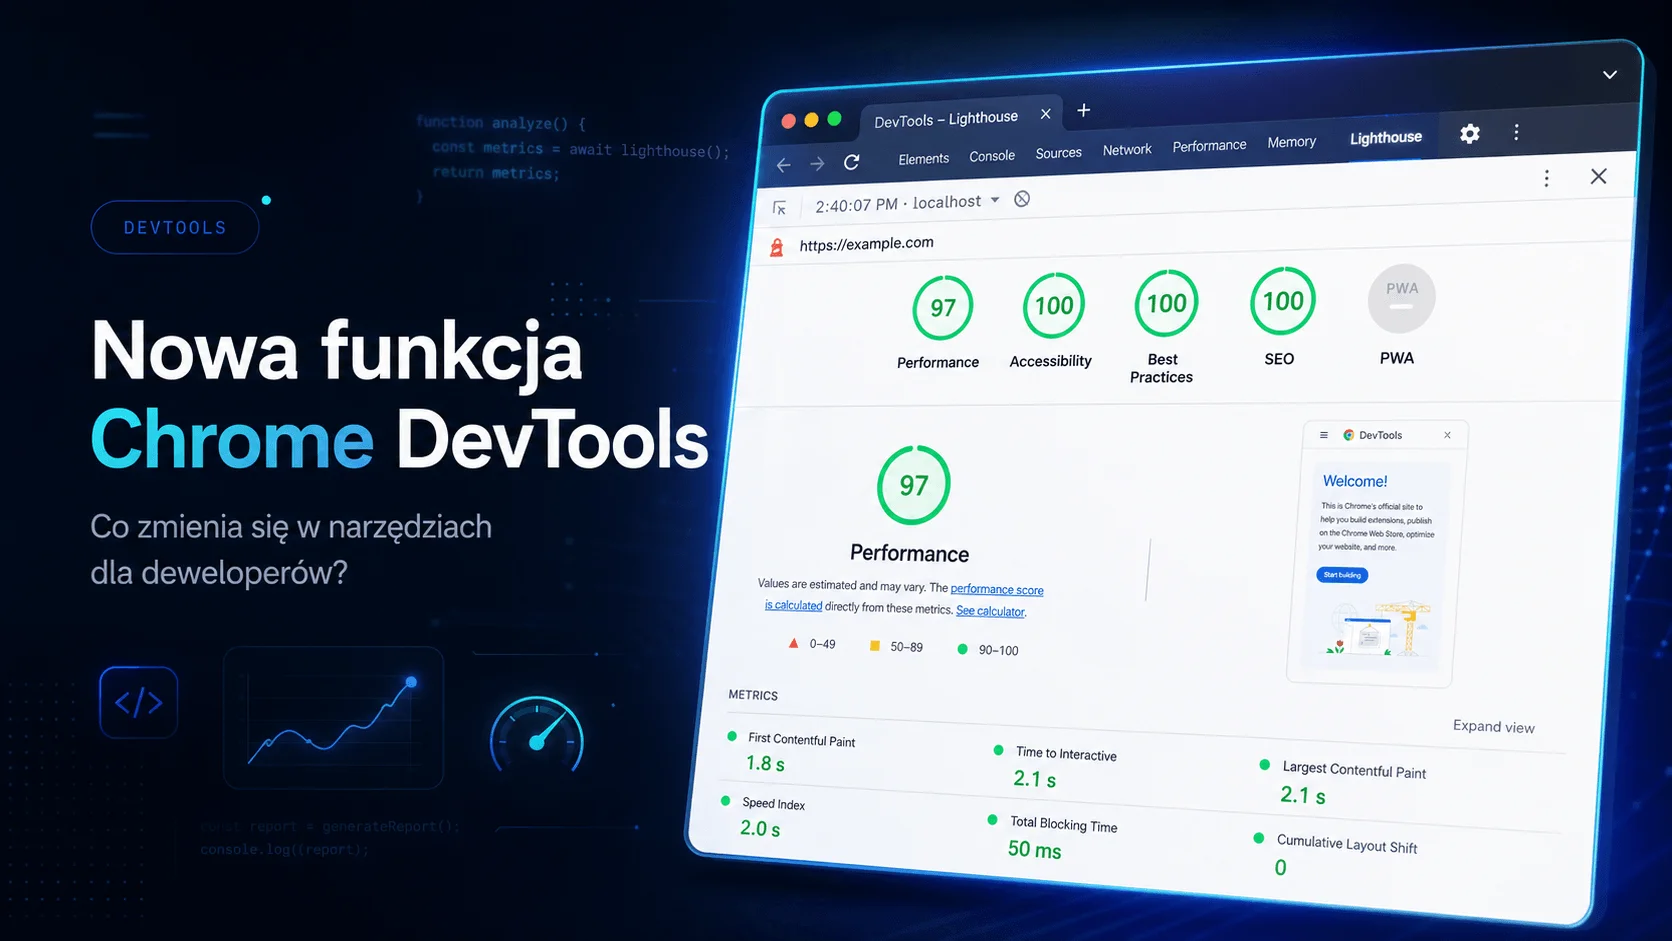Open the Sources tab
This screenshot has width=1672, height=941.
(1058, 153)
